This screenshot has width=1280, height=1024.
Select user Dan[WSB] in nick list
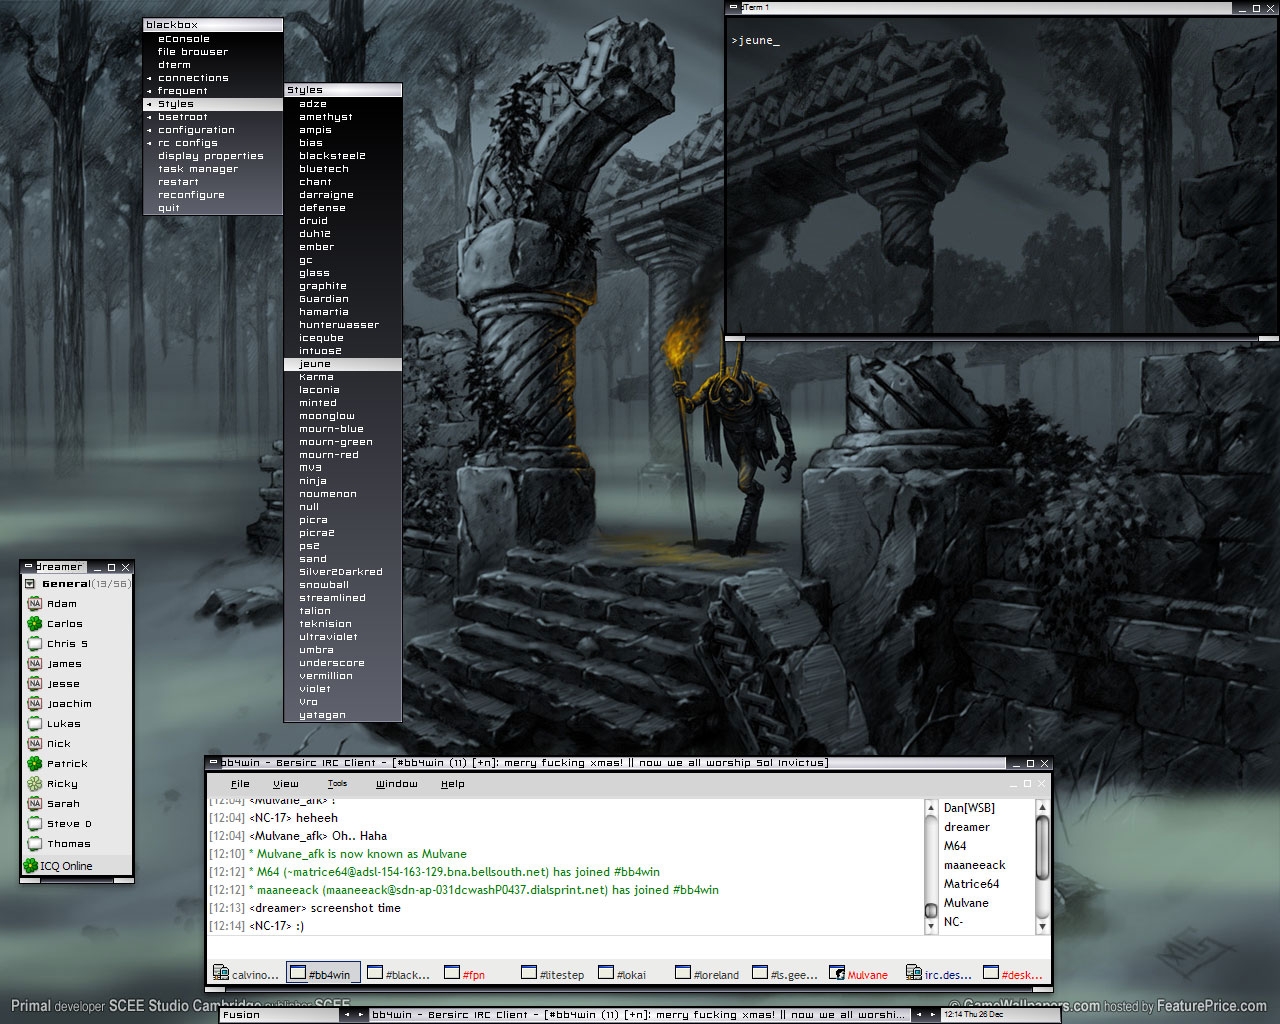click(969, 808)
